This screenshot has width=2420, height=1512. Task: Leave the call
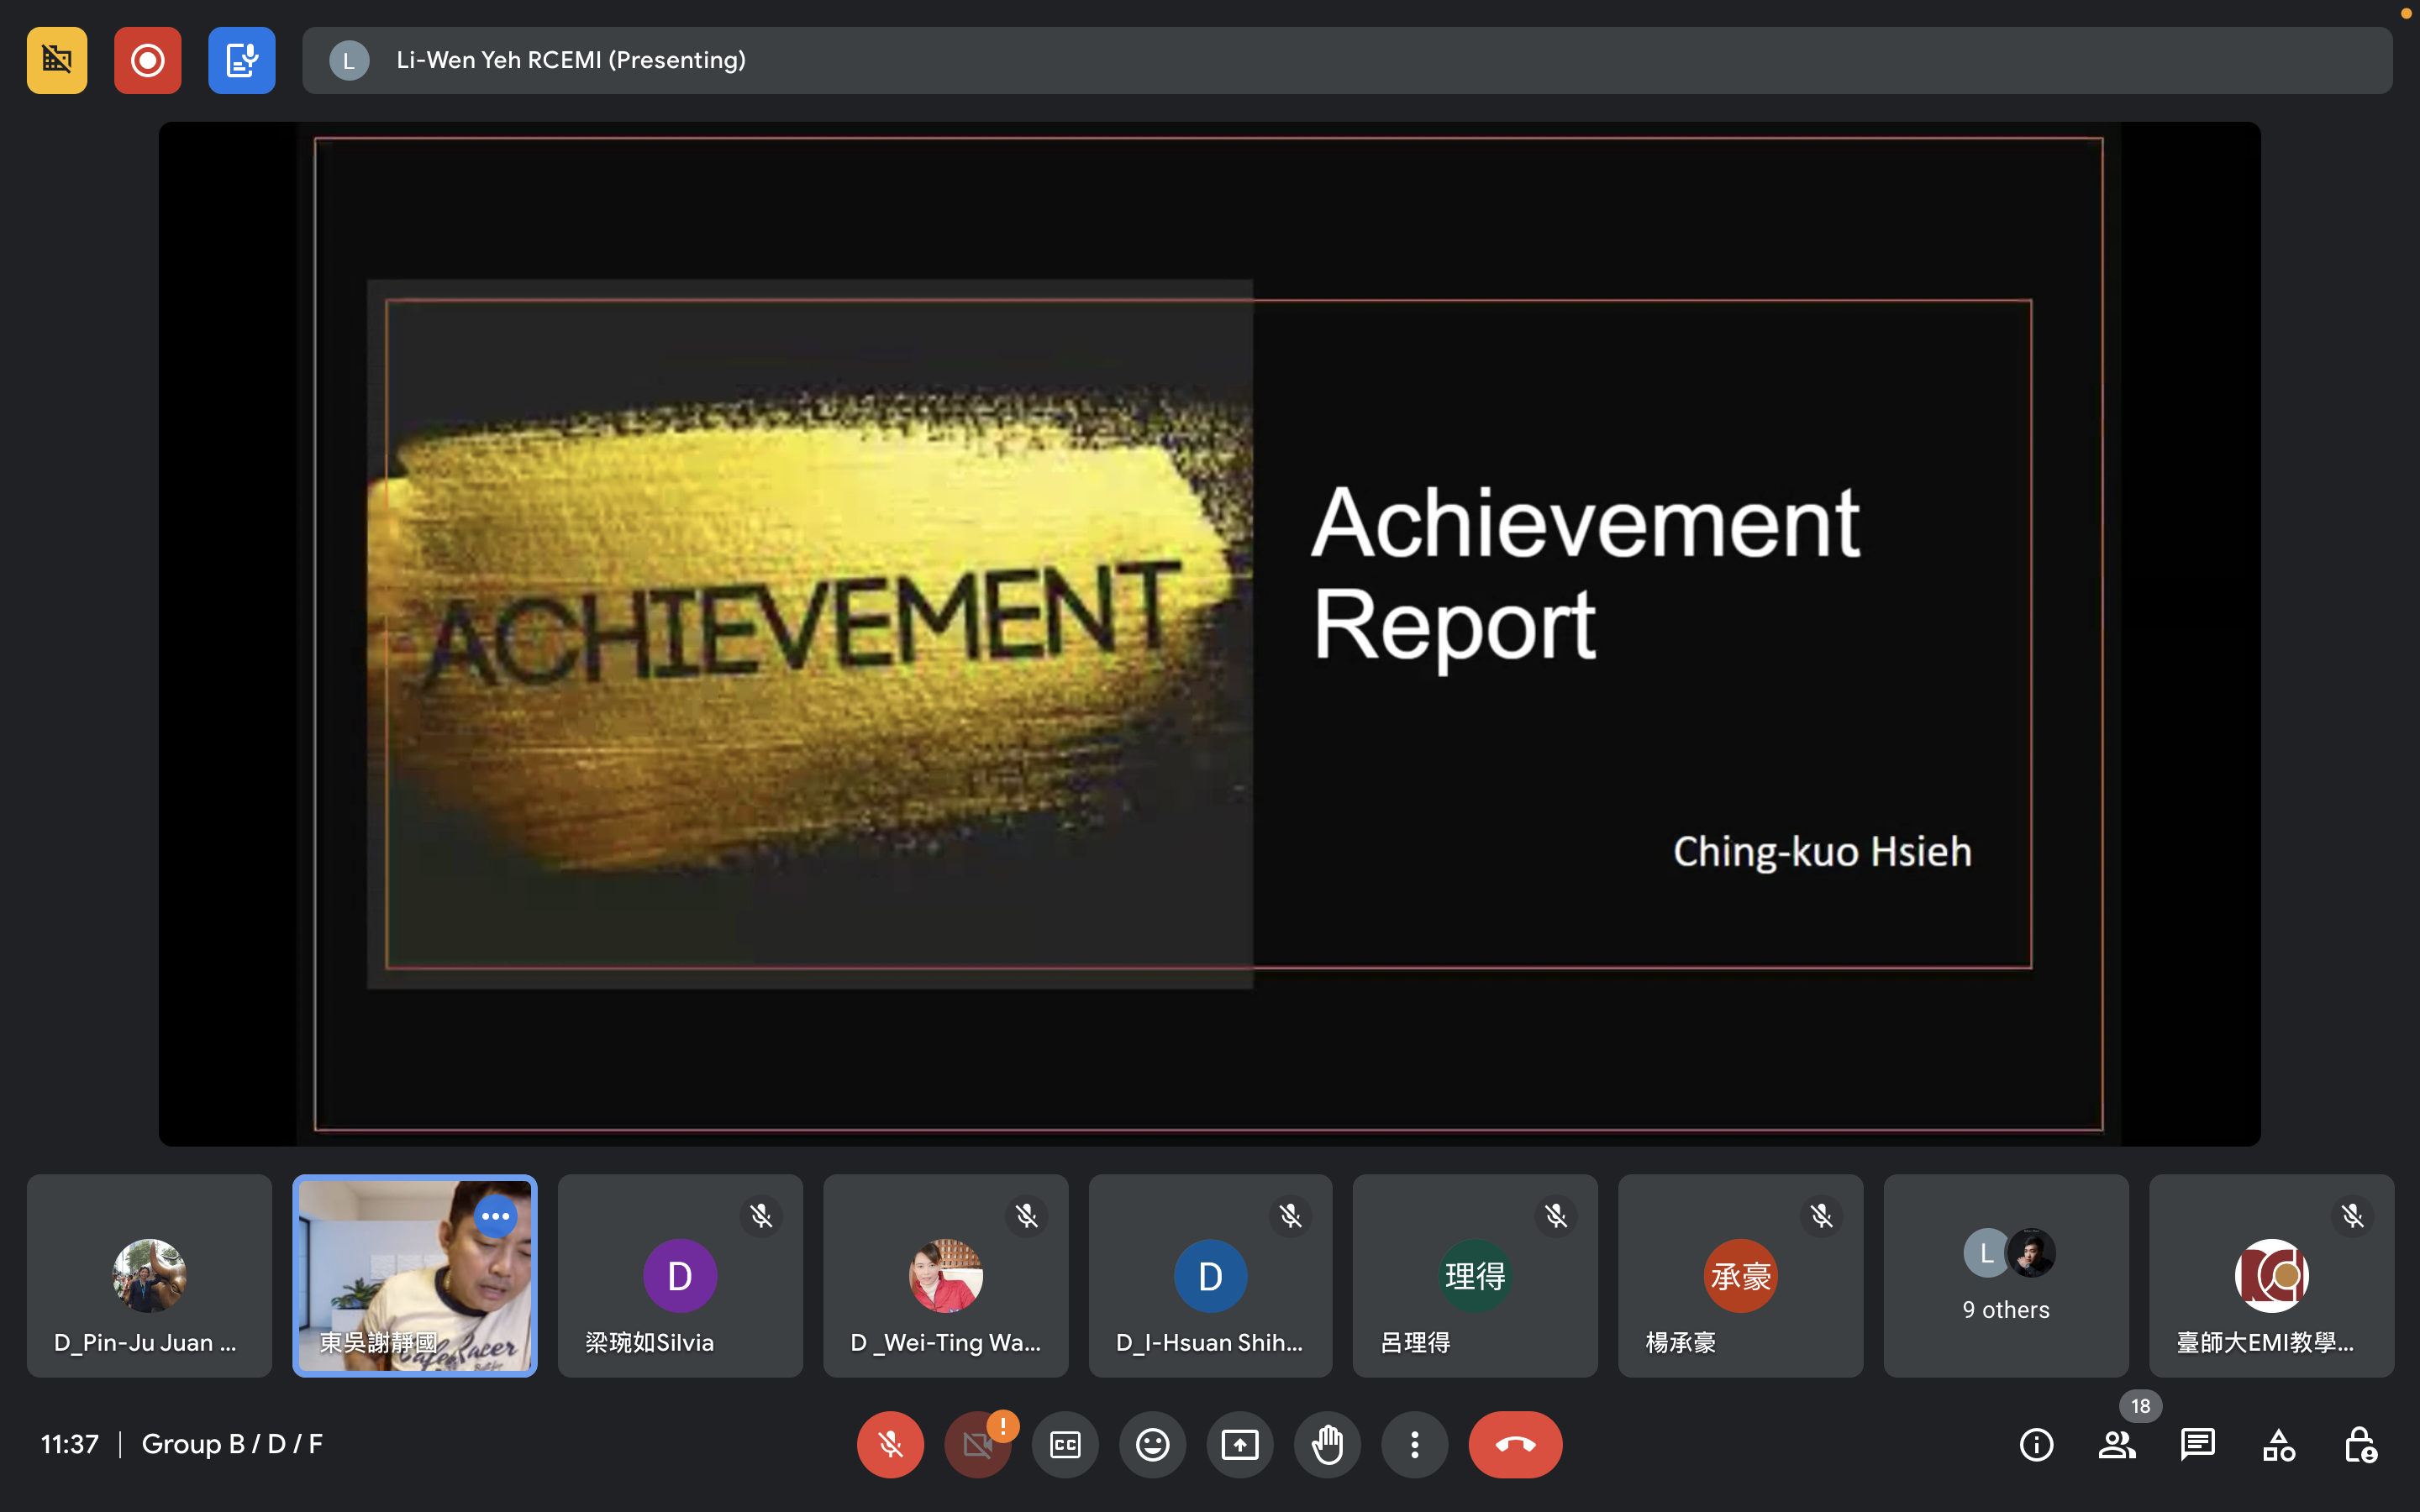coord(1515,1444)
